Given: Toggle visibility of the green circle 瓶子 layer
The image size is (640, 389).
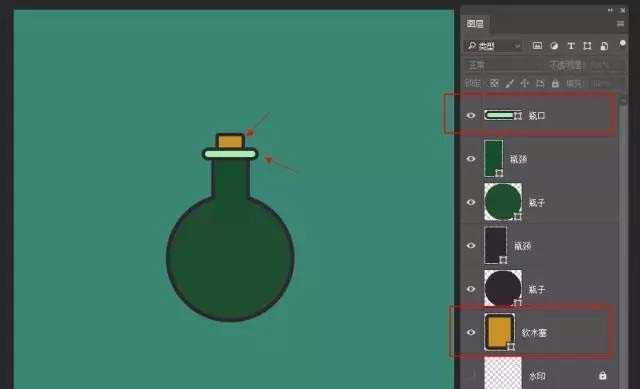Looking at the screenshot, I should point(471,202).
